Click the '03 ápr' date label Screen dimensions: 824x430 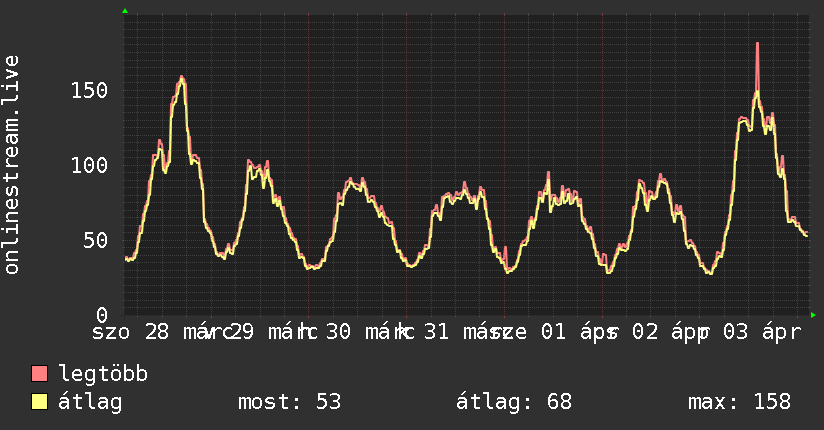(x=762, y=332)
